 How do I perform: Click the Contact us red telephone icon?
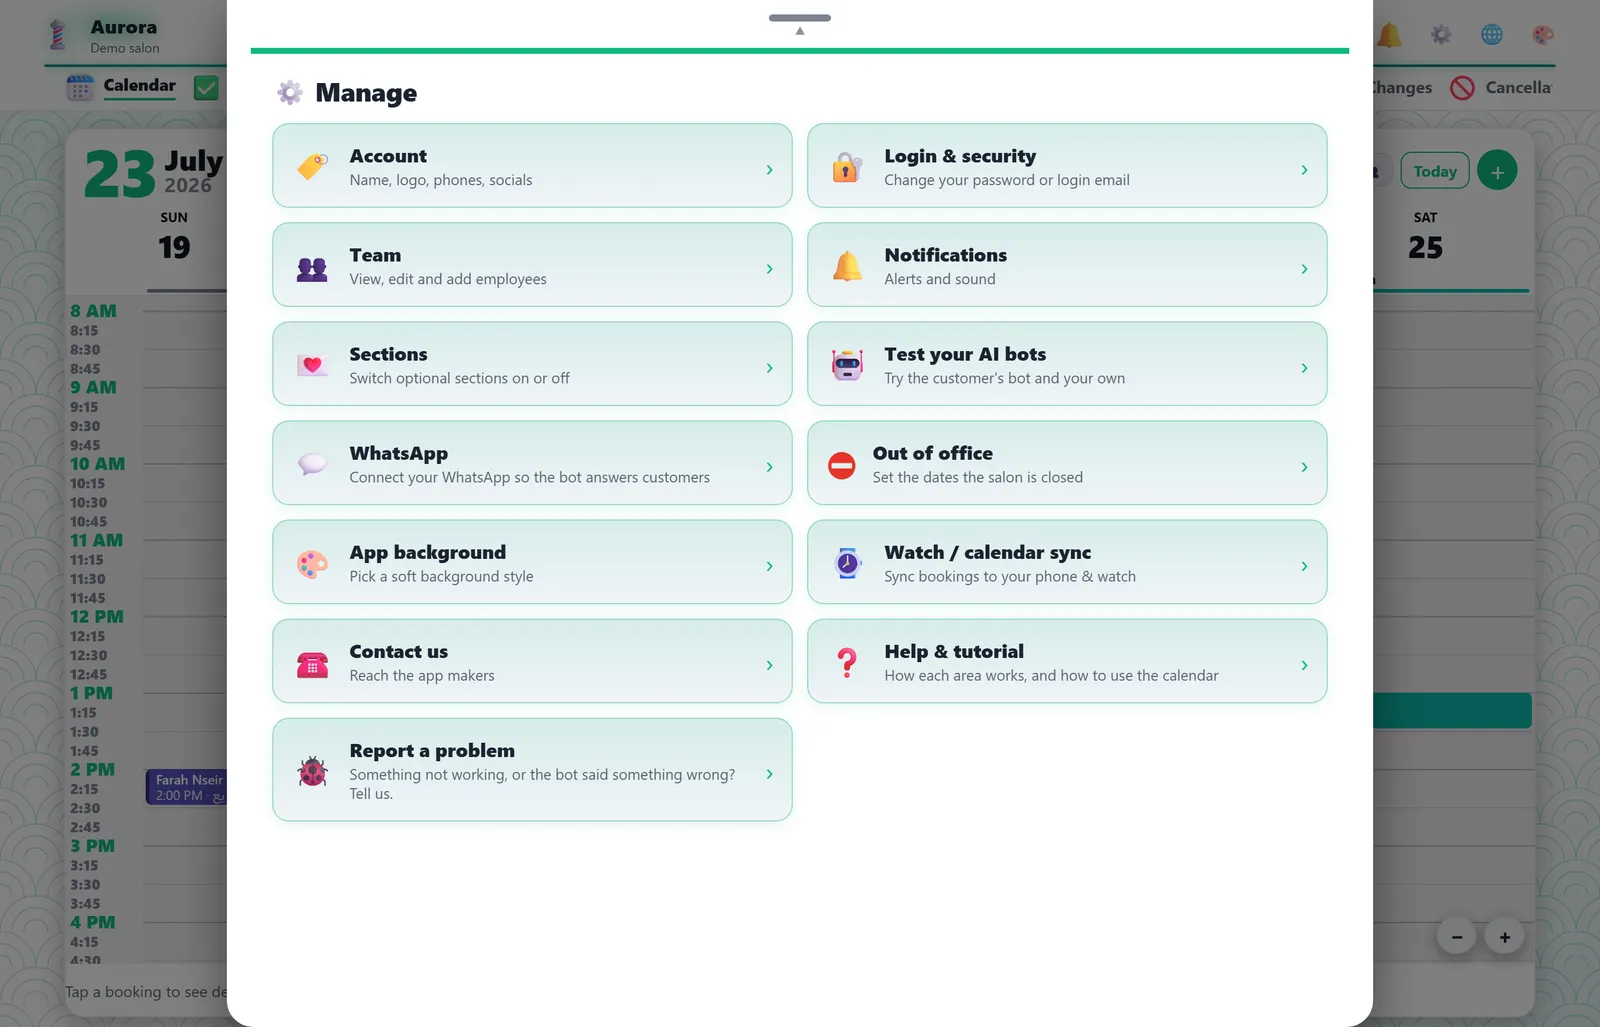point(312,664)
